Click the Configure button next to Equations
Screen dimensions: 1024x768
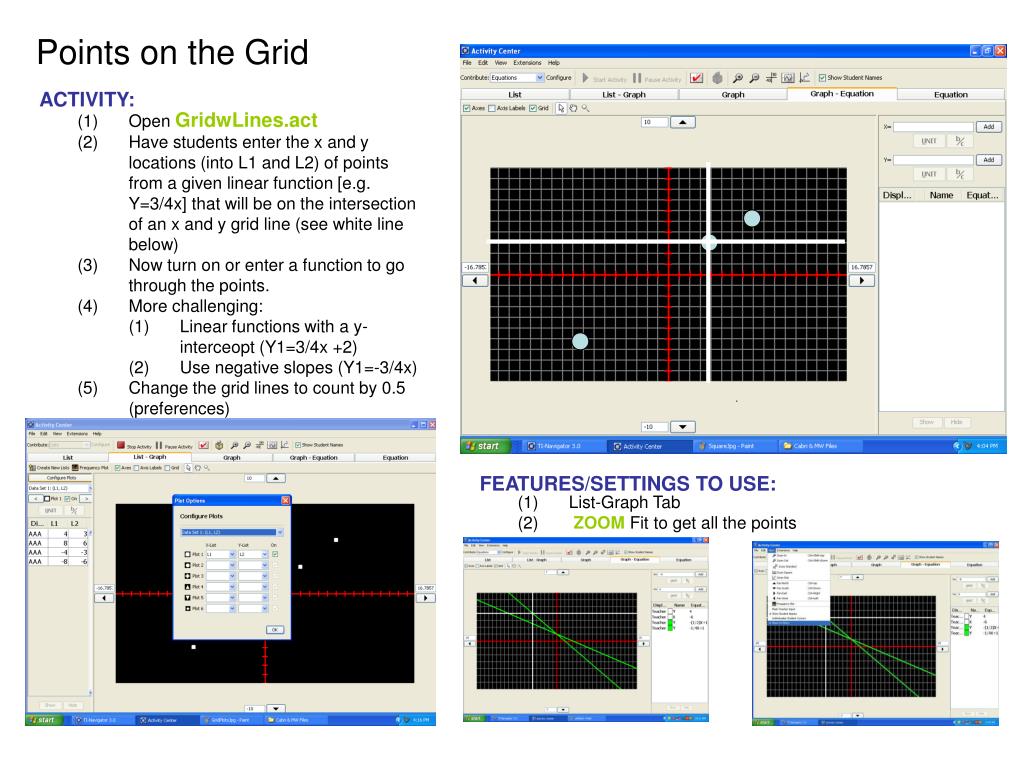[x=559, y=78]
